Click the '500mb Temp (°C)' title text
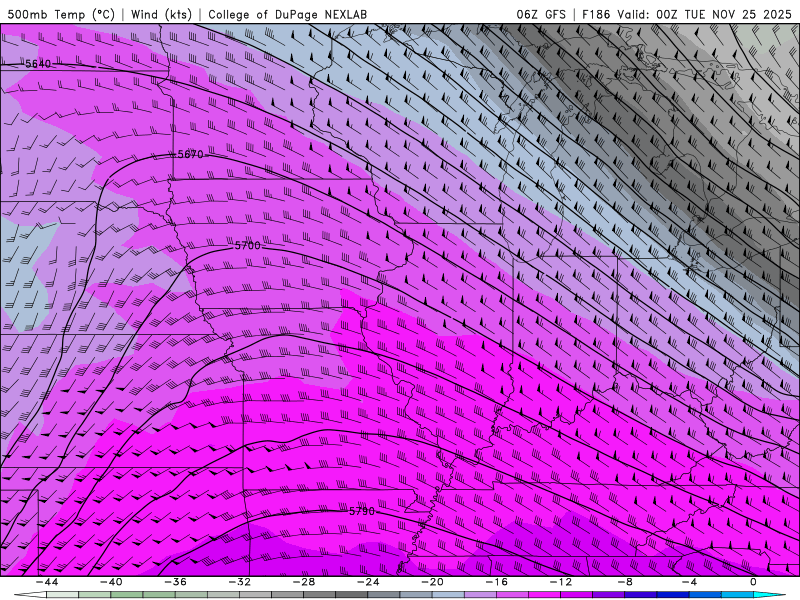 [61, 14]
